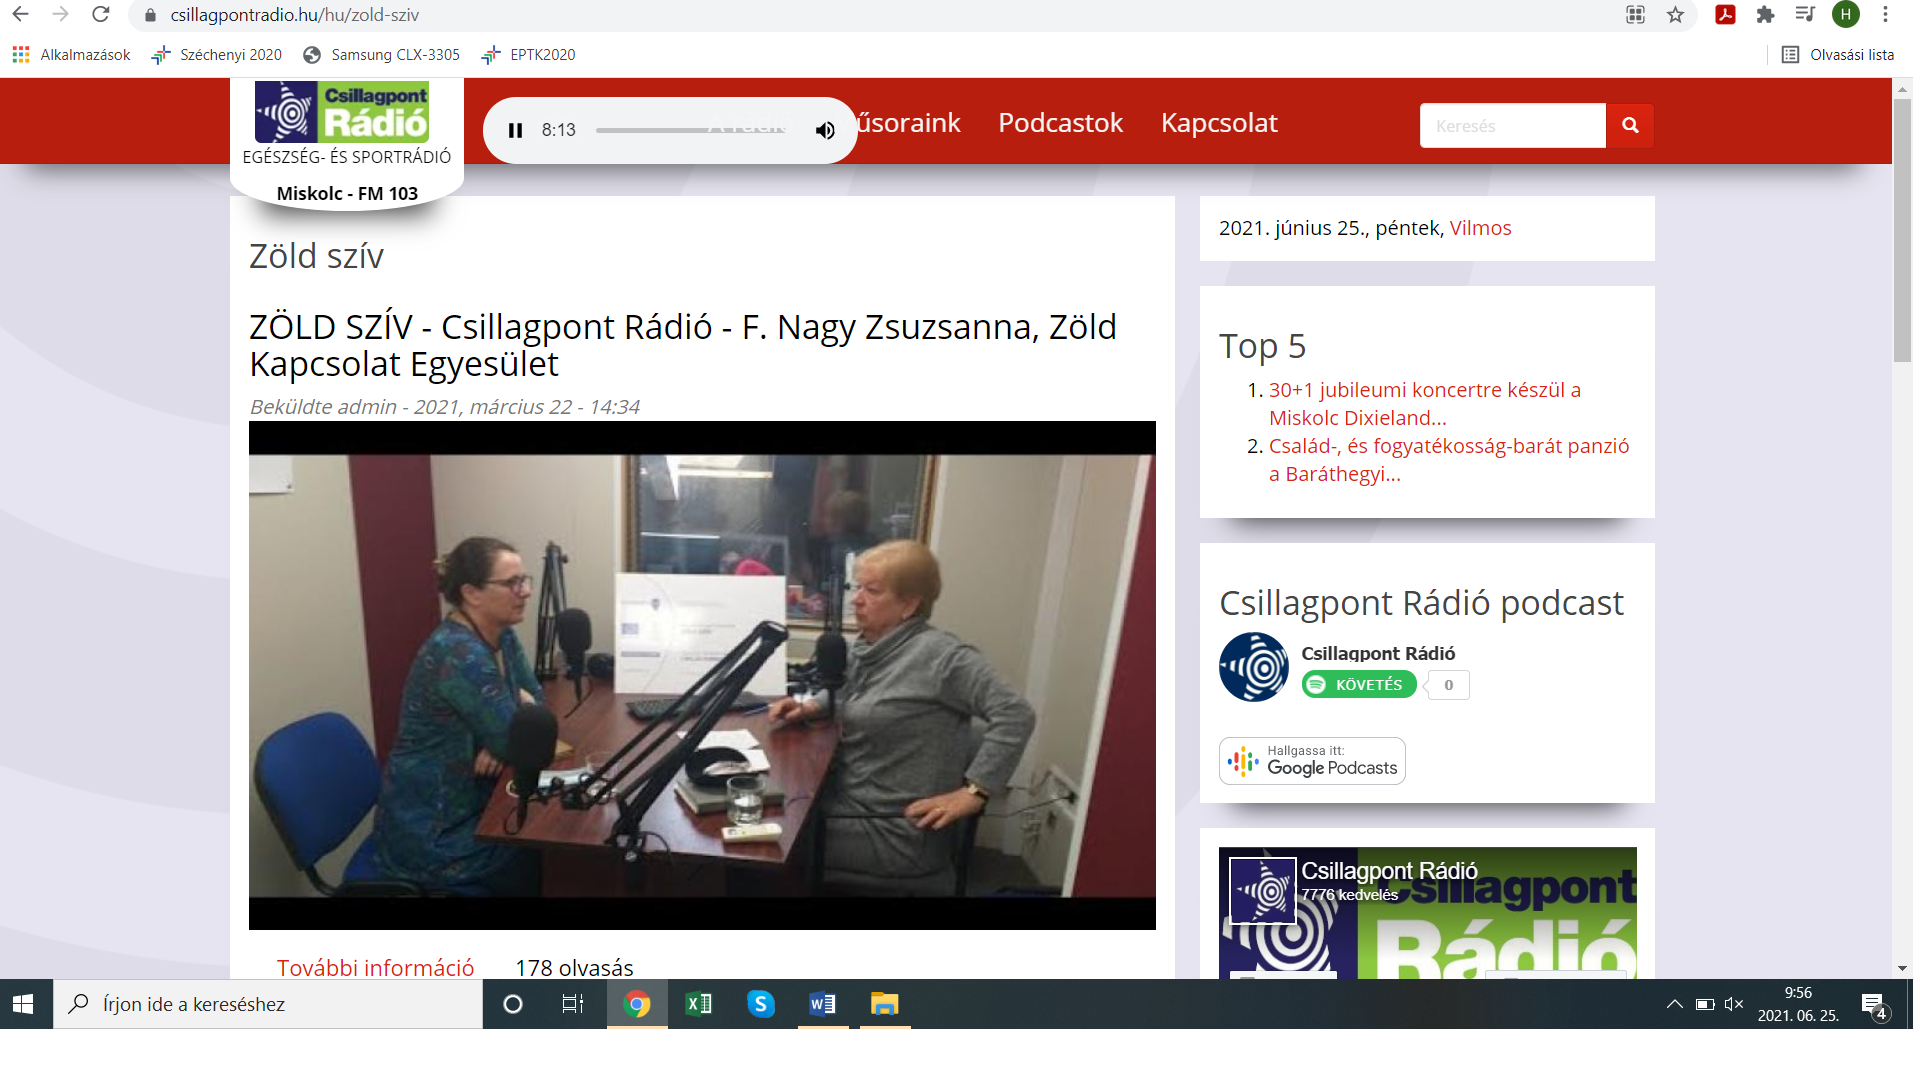
Task: Click the Csillagpont Rádió logo
Action: [342, 112]
